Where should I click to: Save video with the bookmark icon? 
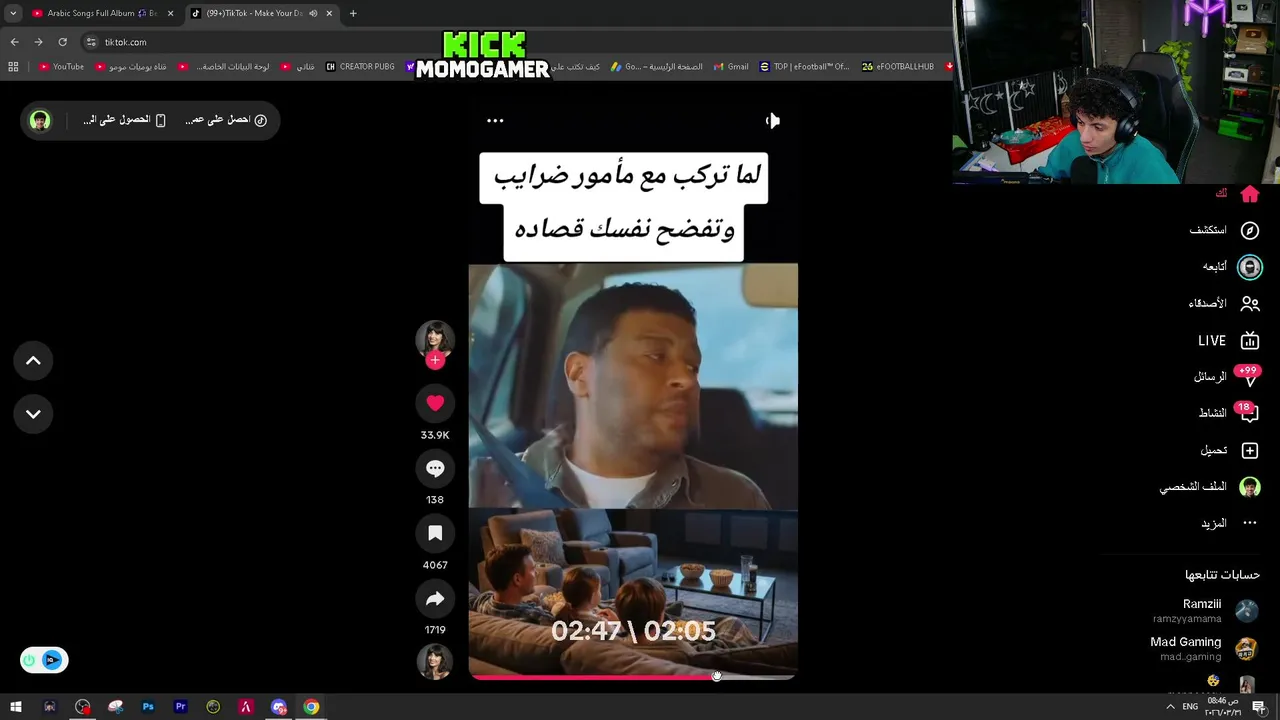(435, 533)
